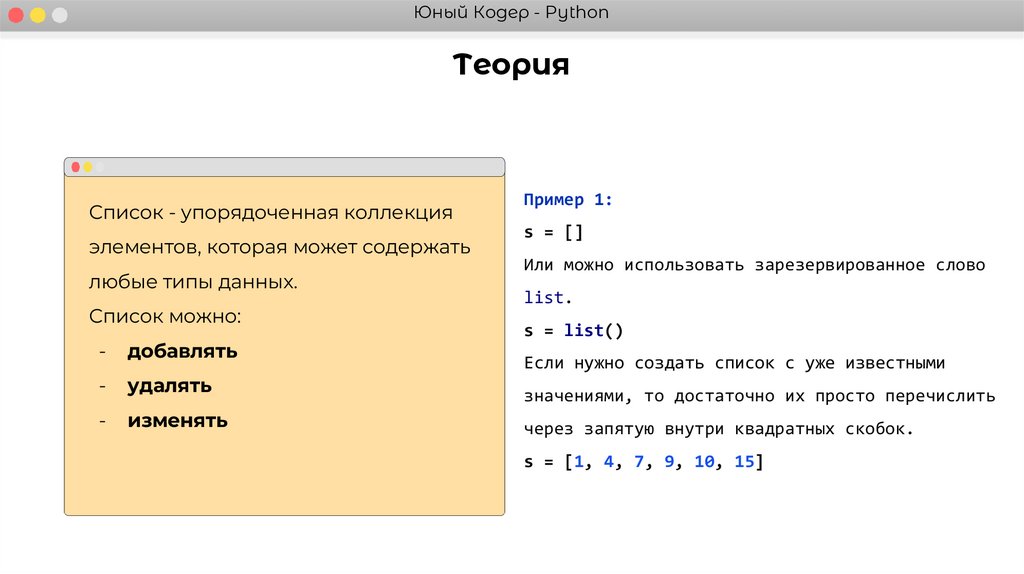Click the text 'Список можно:'

pos(165,317)
